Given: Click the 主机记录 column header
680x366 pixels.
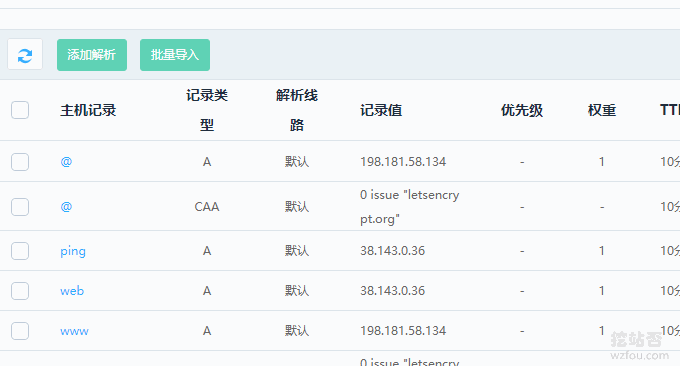Looking at the screenshot, I should (88, 110).
